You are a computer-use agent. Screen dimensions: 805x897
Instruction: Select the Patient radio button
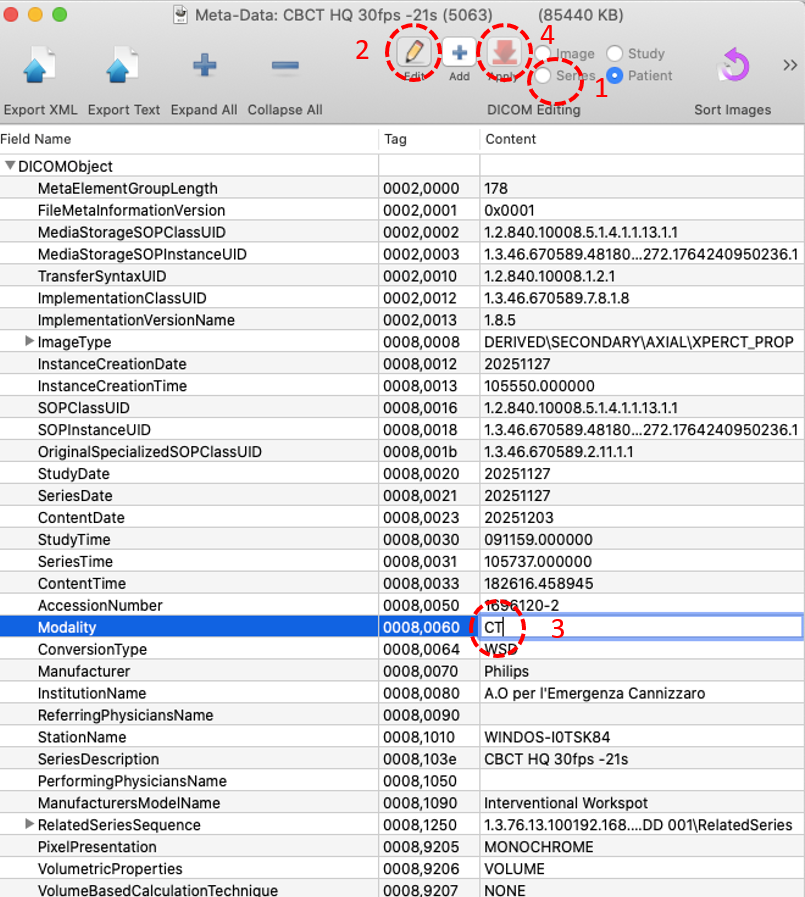[615, 76]
